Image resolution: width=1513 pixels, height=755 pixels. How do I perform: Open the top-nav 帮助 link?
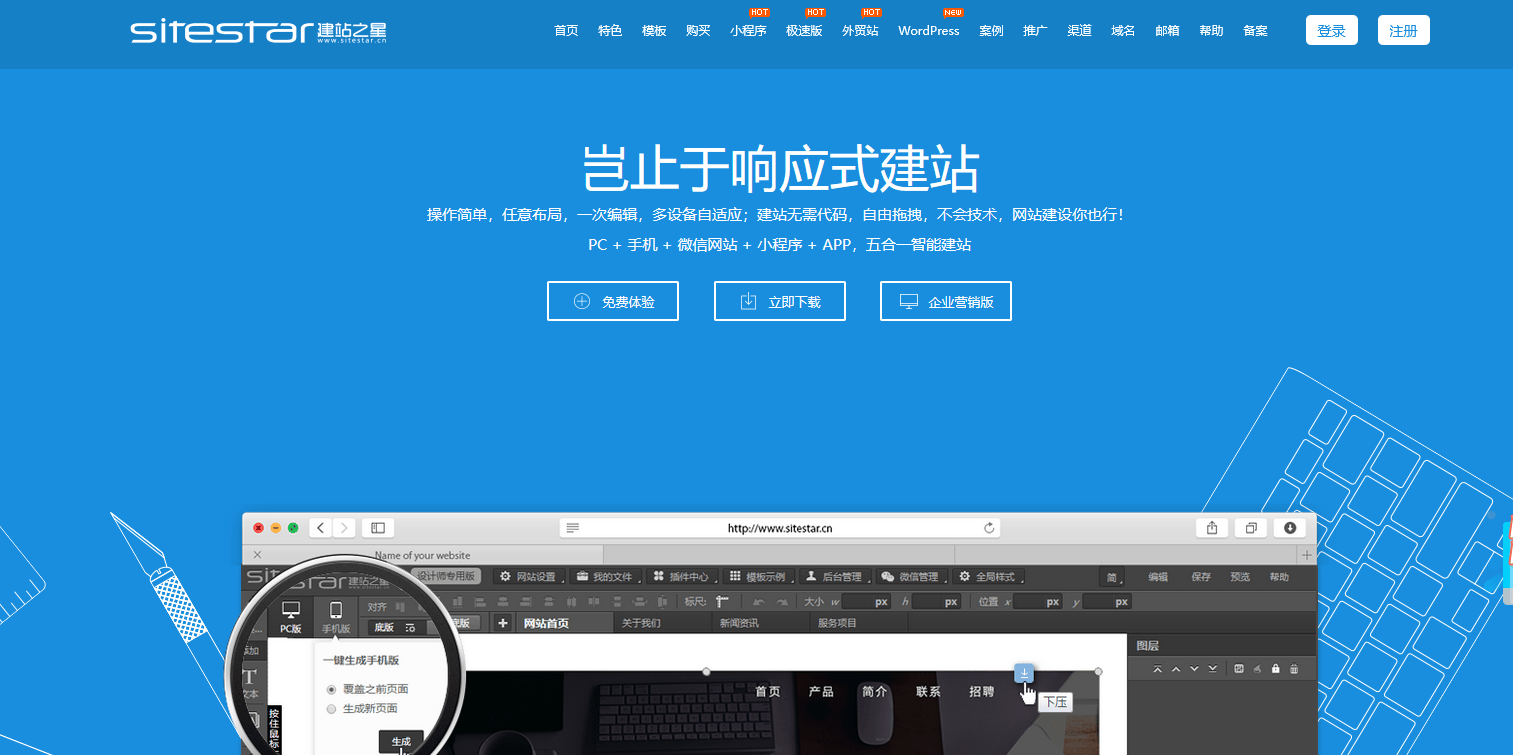point(1211,31)
